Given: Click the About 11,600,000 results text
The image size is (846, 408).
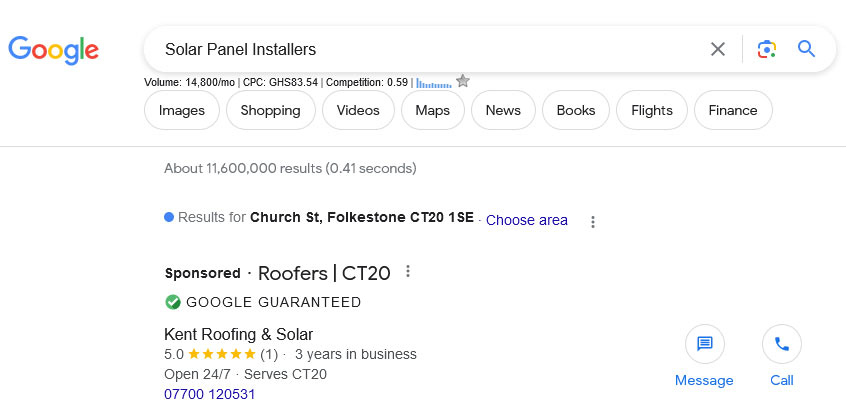Looking at the screenshot, I should point(290,168).
